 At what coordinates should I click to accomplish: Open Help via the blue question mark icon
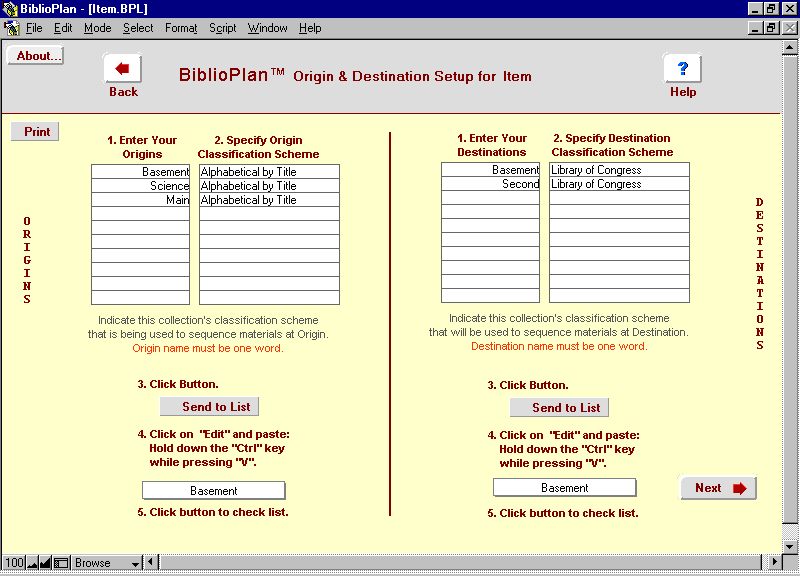[x=683, y=68]
